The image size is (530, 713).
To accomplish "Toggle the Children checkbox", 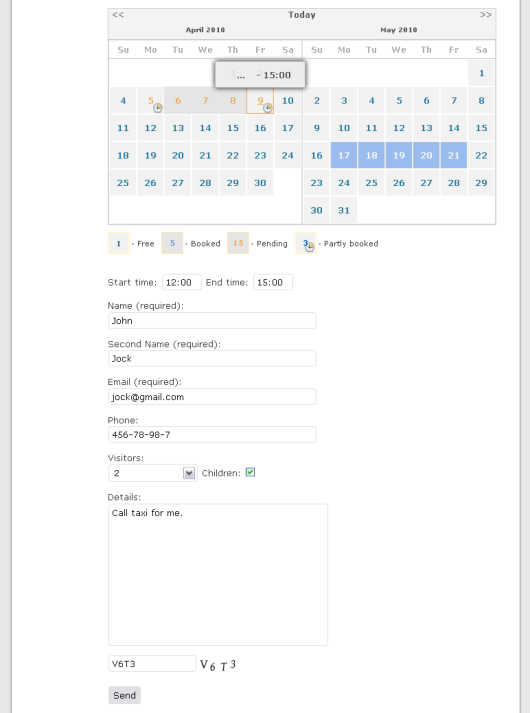I will [250, 472].
